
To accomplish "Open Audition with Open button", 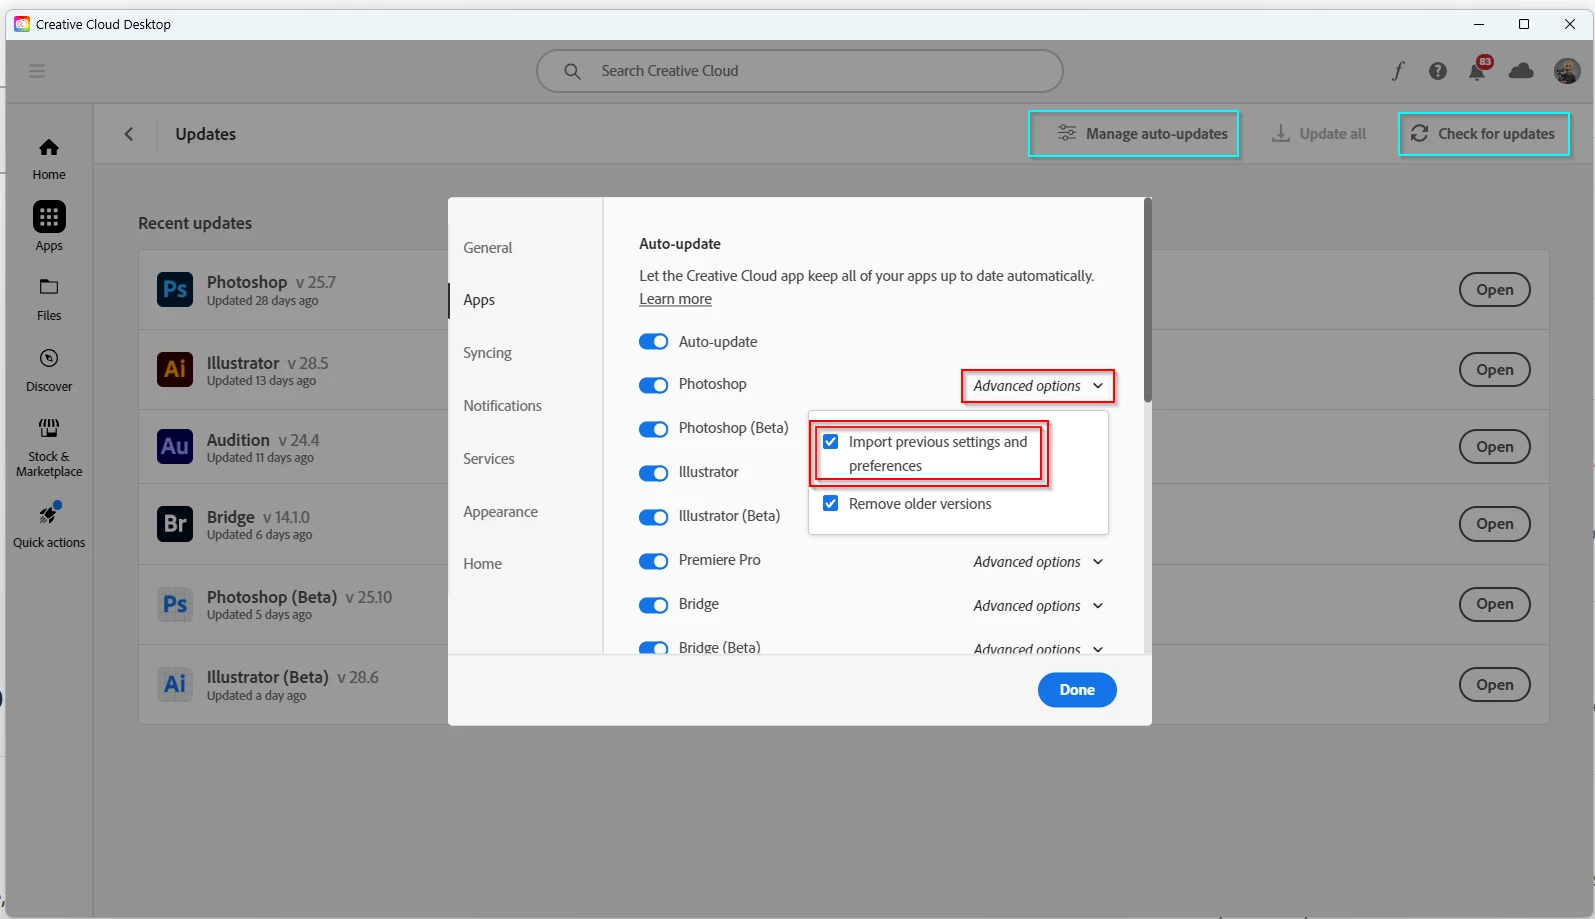I will pyautogui.click(x=1495, y=447).
